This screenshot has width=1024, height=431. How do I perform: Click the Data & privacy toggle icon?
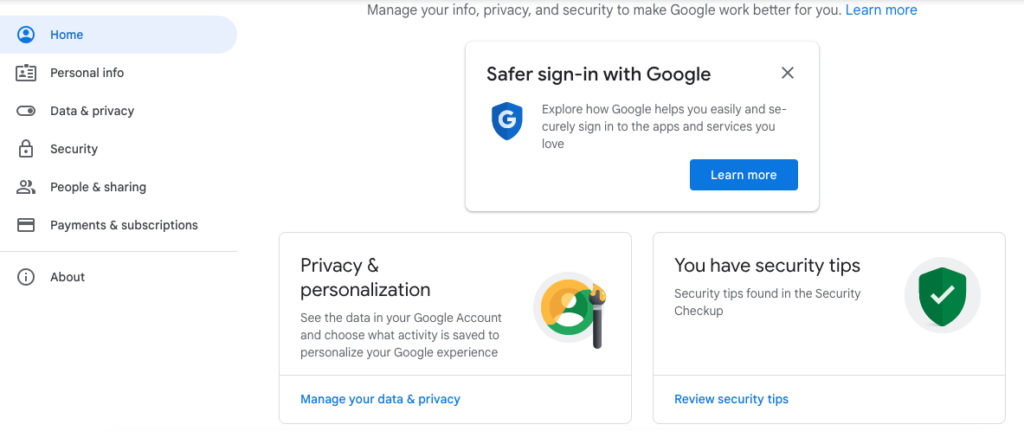point(25,111)
